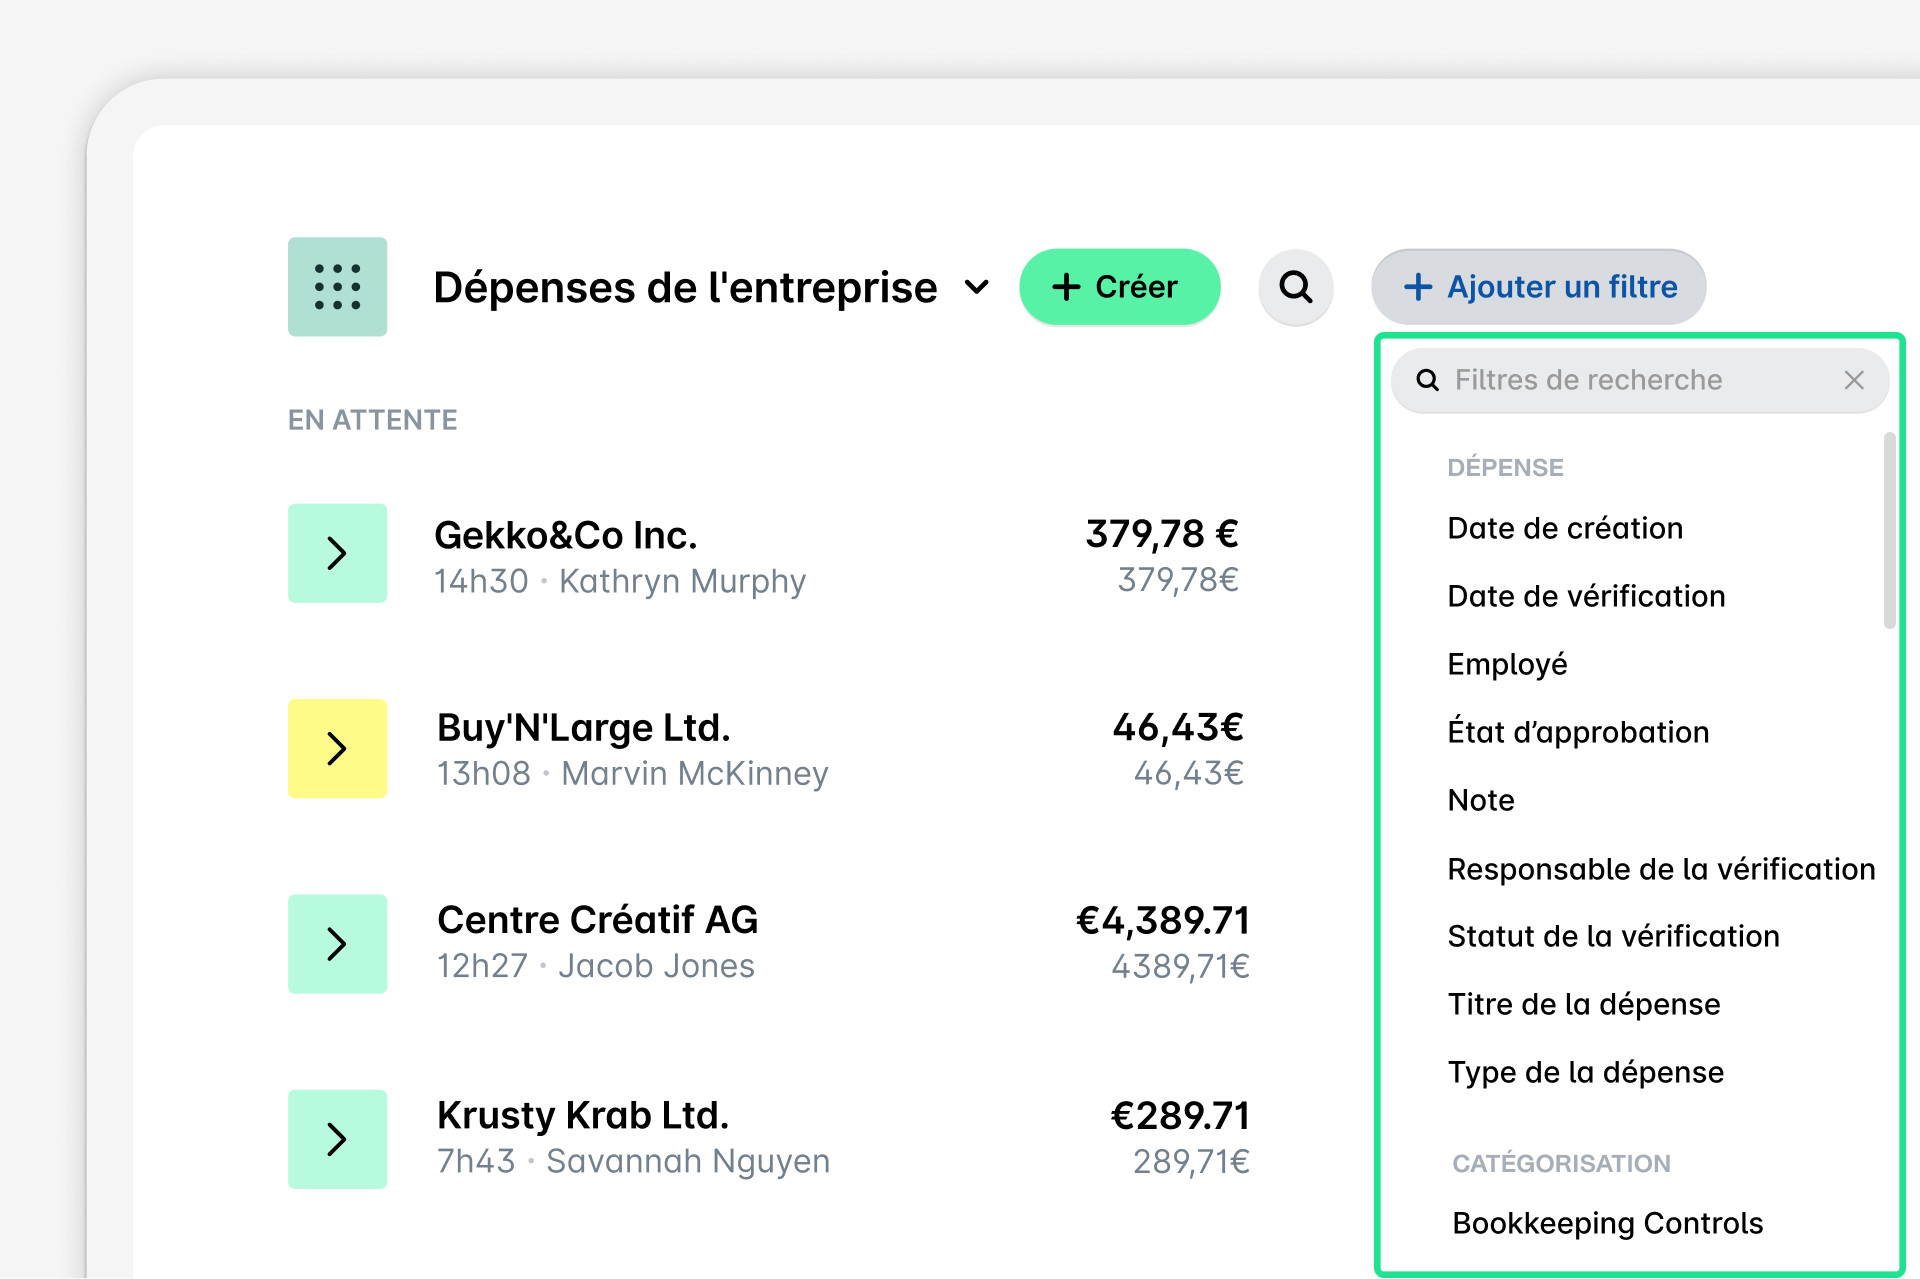This screenshot has width=1920, height=1279.
Task: Click the bold 46,43€ amount
Action: pyautogui.click(x=1178, y=727)
